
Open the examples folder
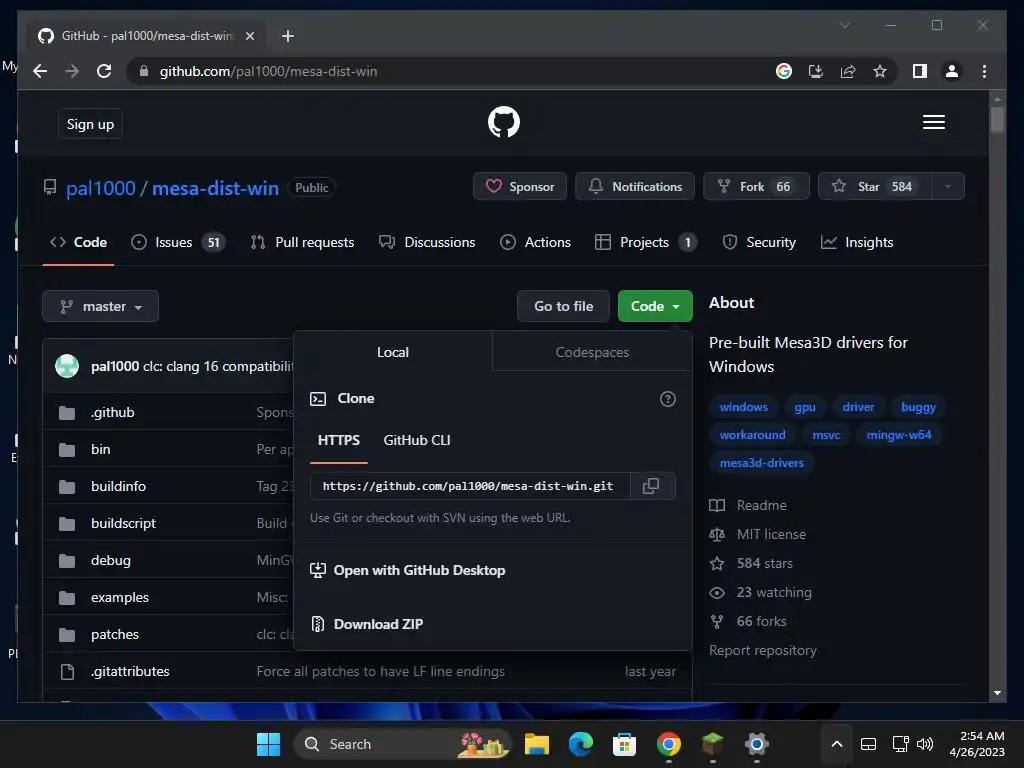[120, 597]
